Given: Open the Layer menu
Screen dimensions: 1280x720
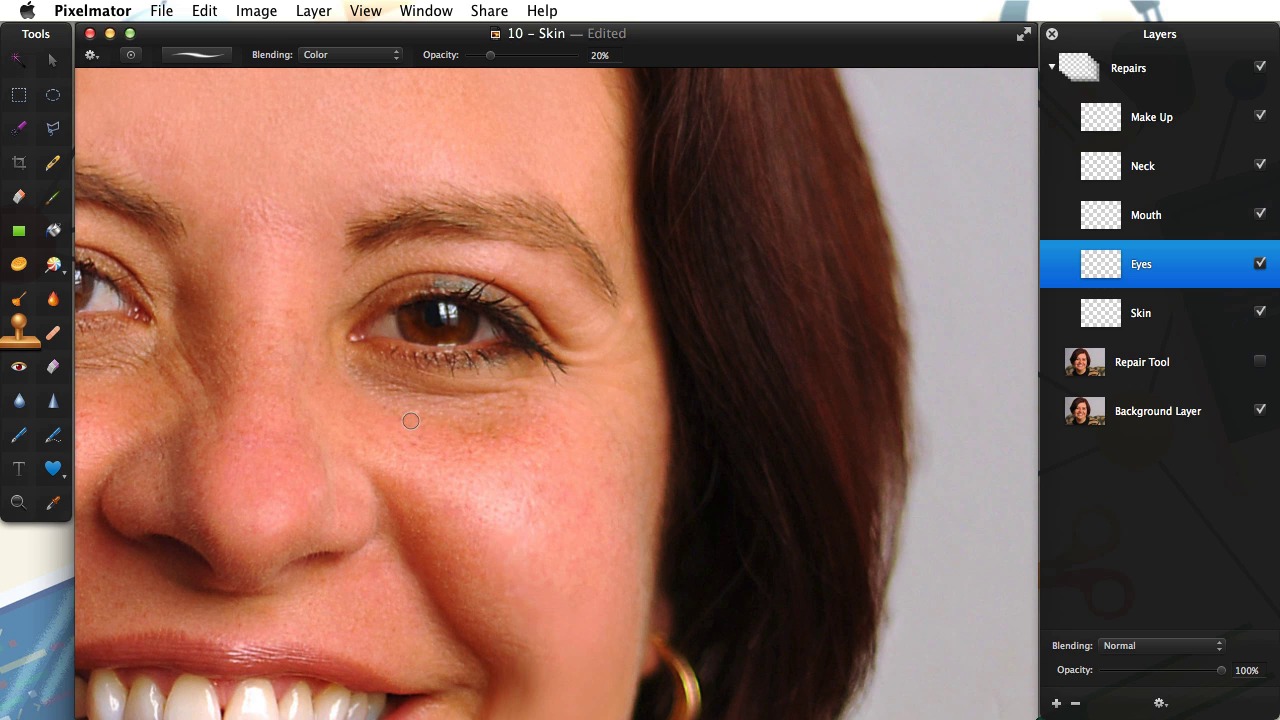Looking at the screenshot, I should [x=313, y=11].
